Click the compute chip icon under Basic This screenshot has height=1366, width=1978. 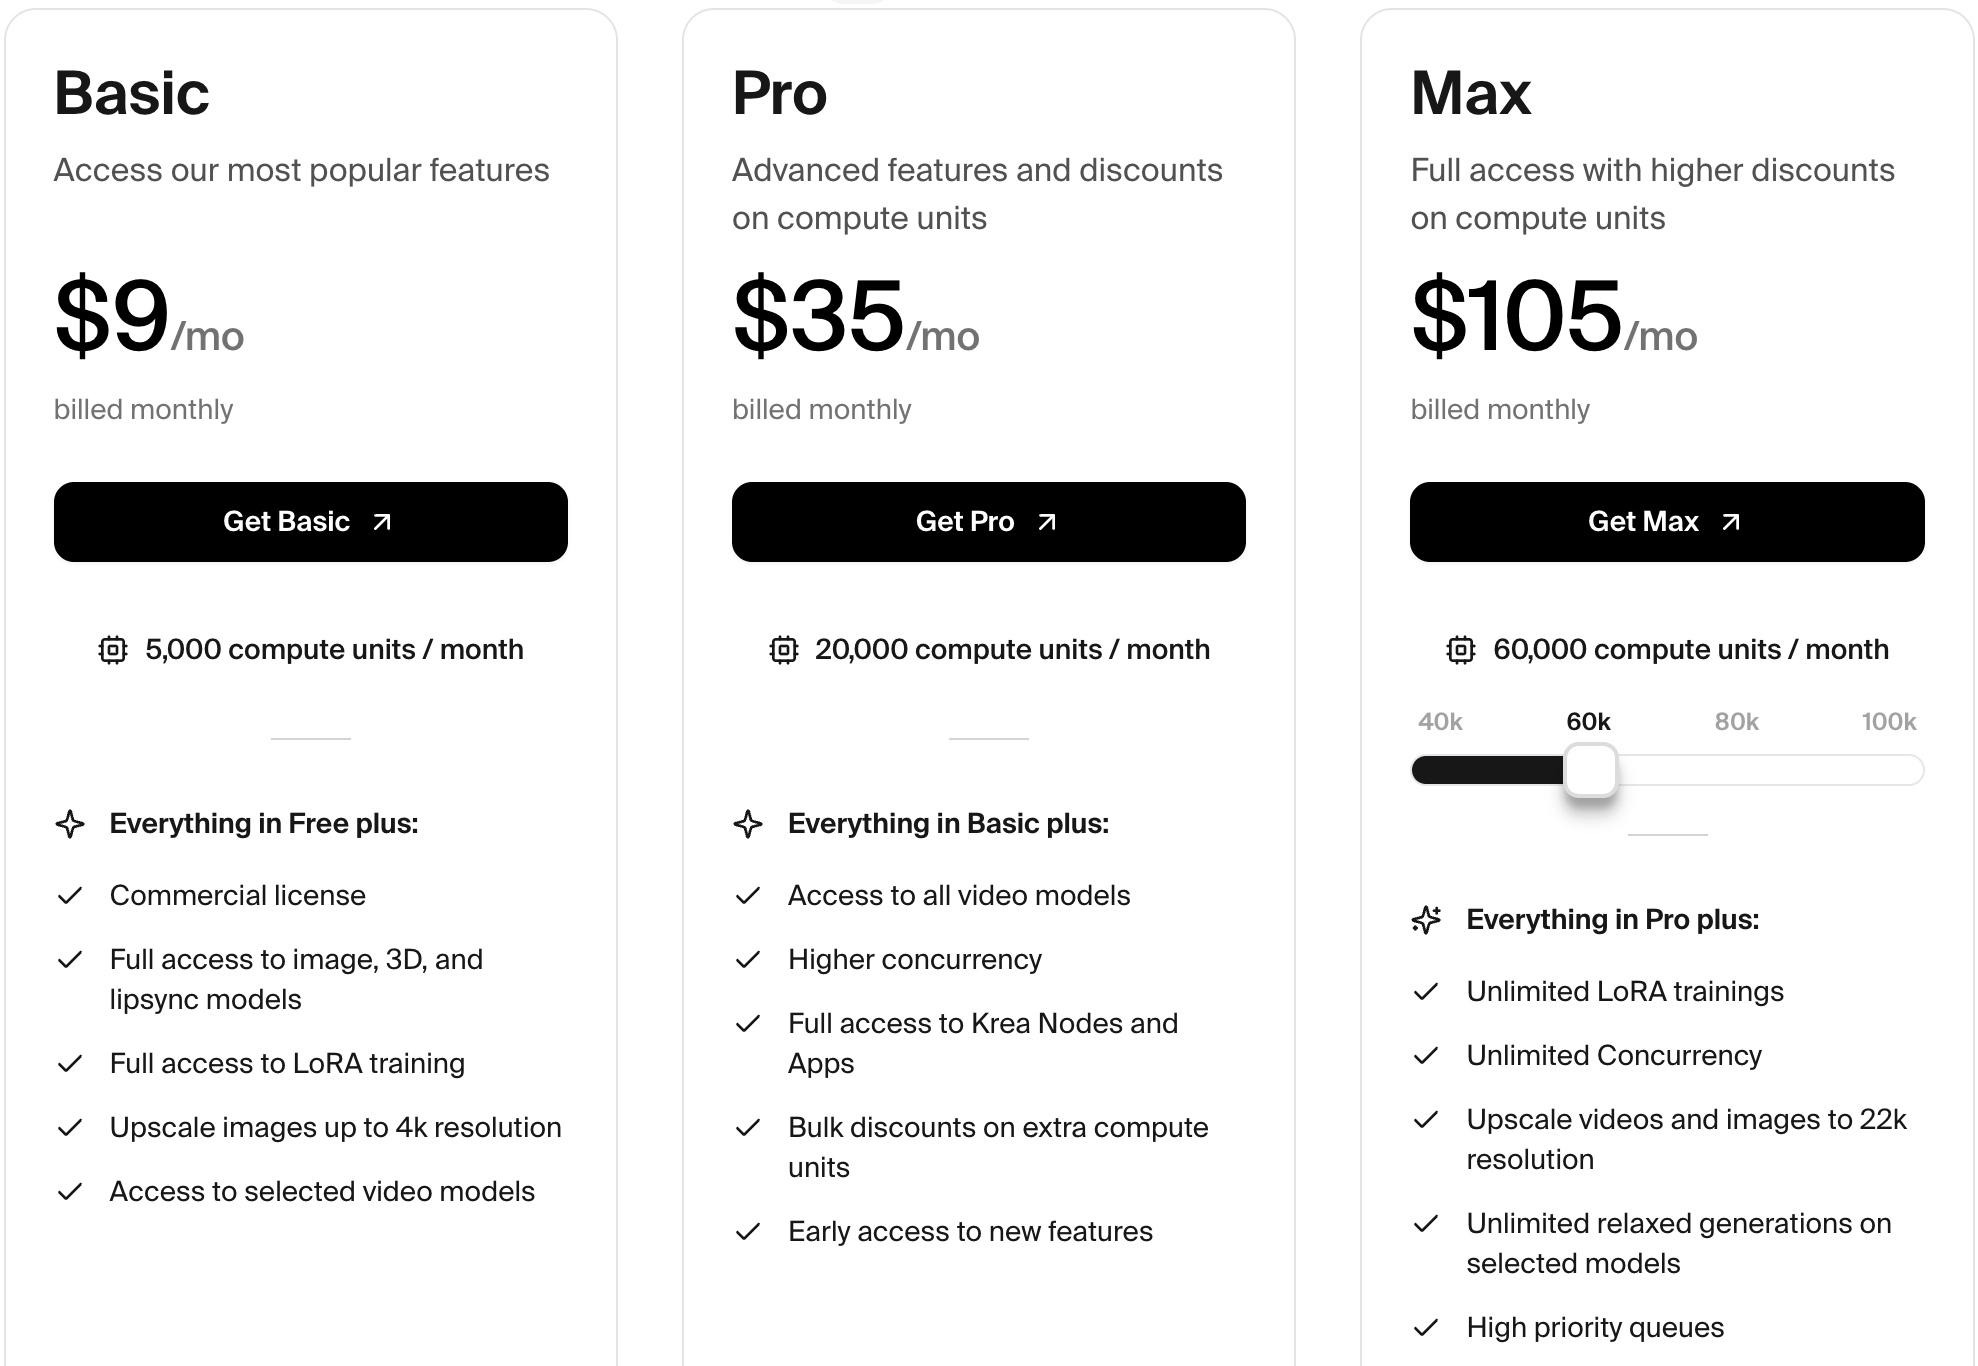113,650
